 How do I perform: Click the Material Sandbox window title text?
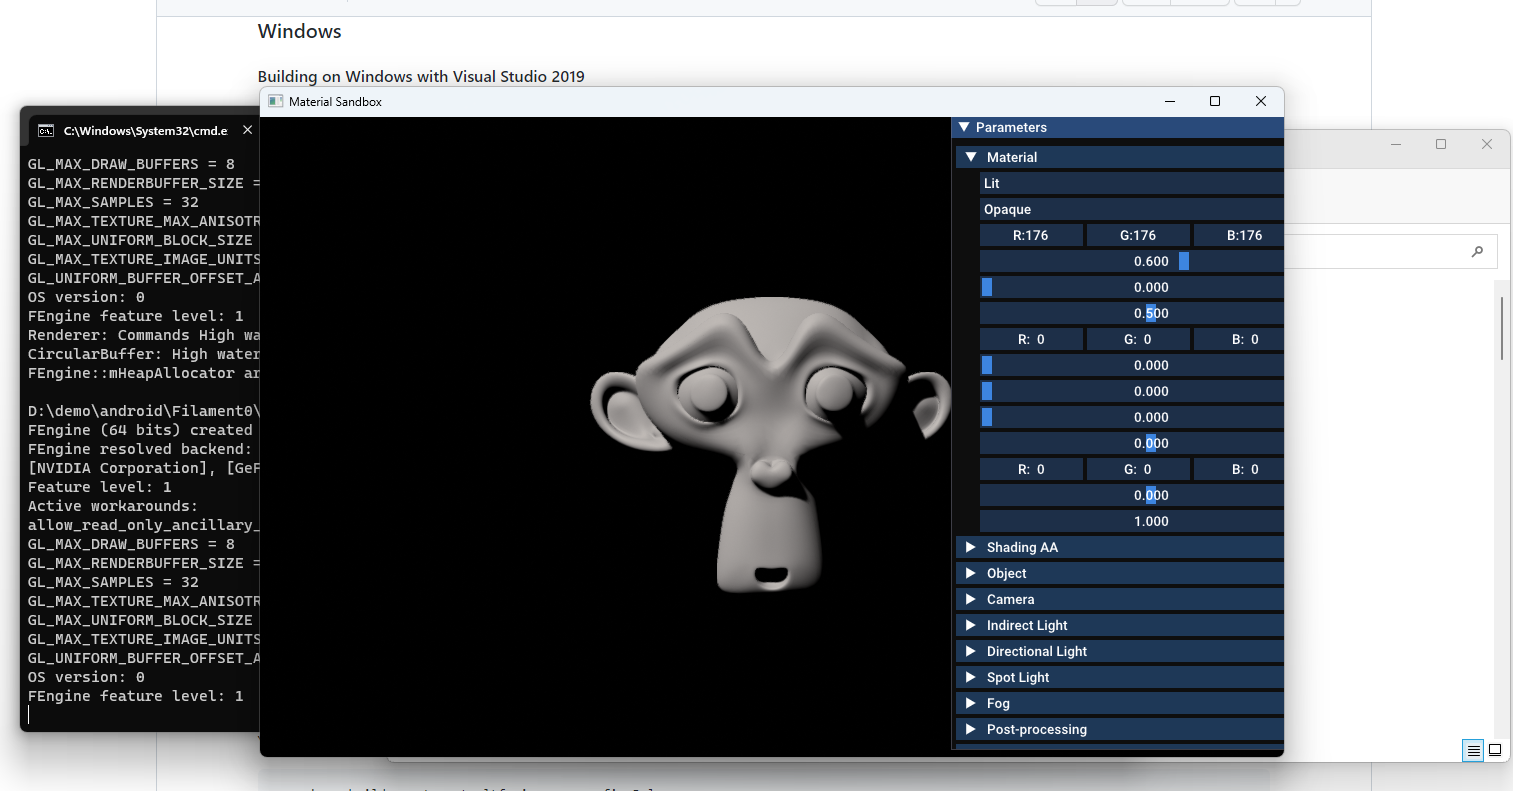tap(335, 101)
